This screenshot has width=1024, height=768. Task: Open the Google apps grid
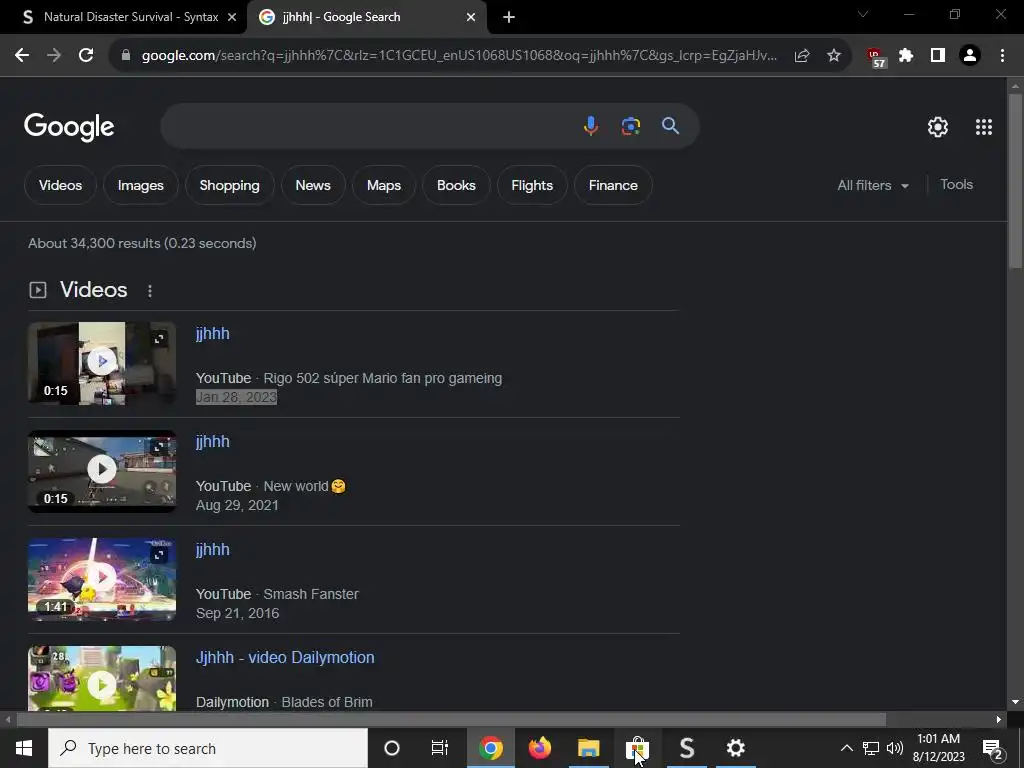click(x=984, y=127)
